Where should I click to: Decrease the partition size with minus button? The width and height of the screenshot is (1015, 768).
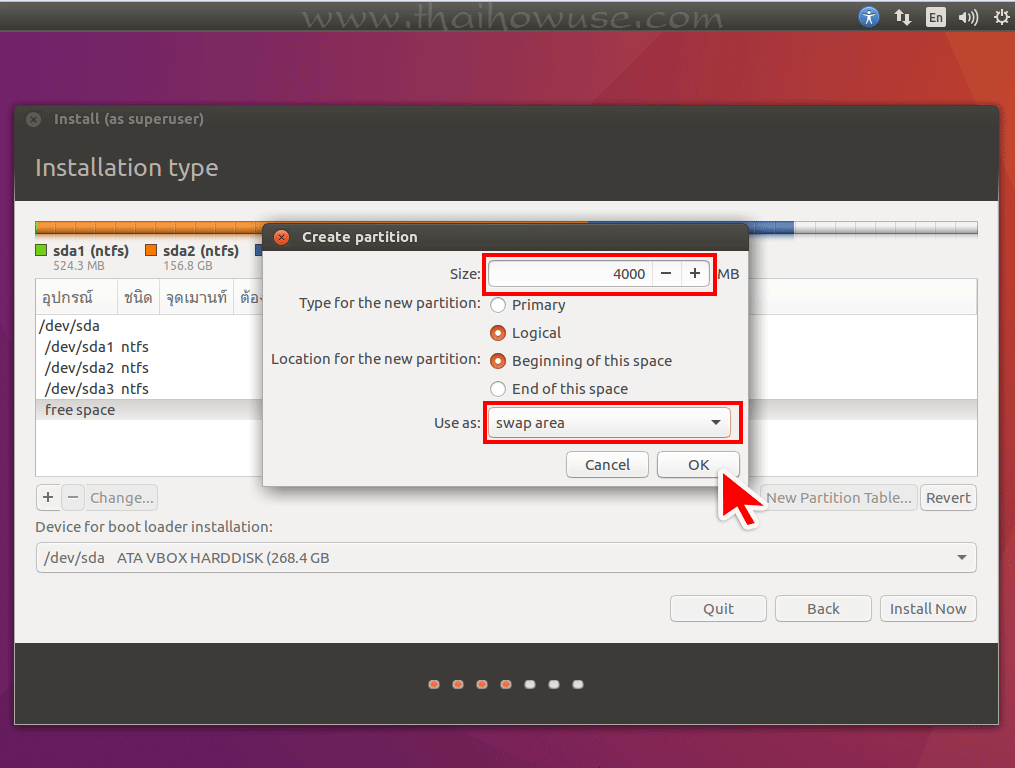pos(666,273)
